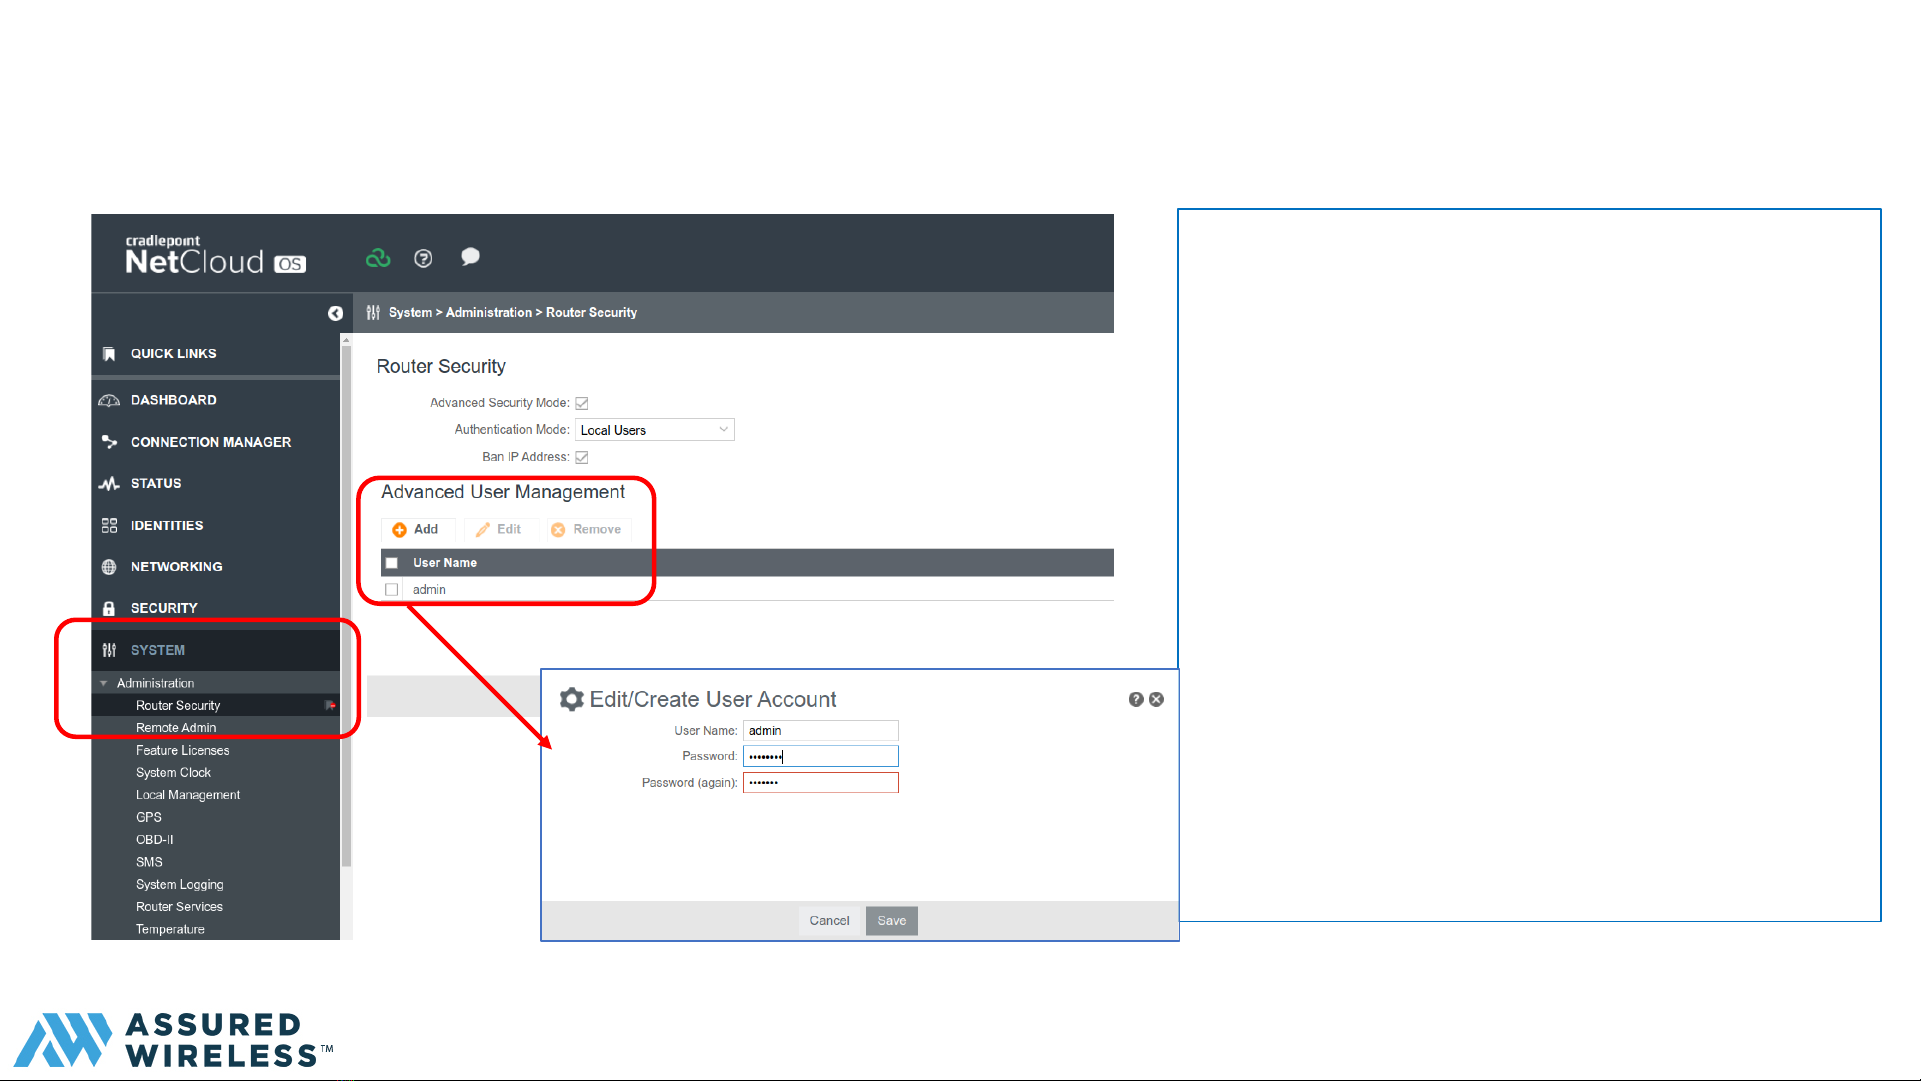Click the Security lock icon
Image resolution: width=1921 pixels, height=1081 pixels.
(x=109, y=608)
